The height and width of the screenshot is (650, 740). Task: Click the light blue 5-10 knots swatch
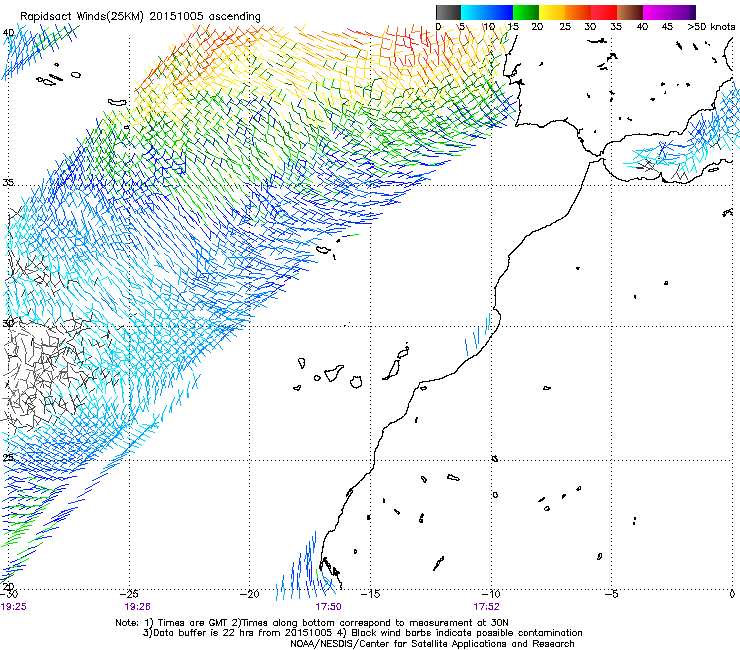click(x=474, y=12)
